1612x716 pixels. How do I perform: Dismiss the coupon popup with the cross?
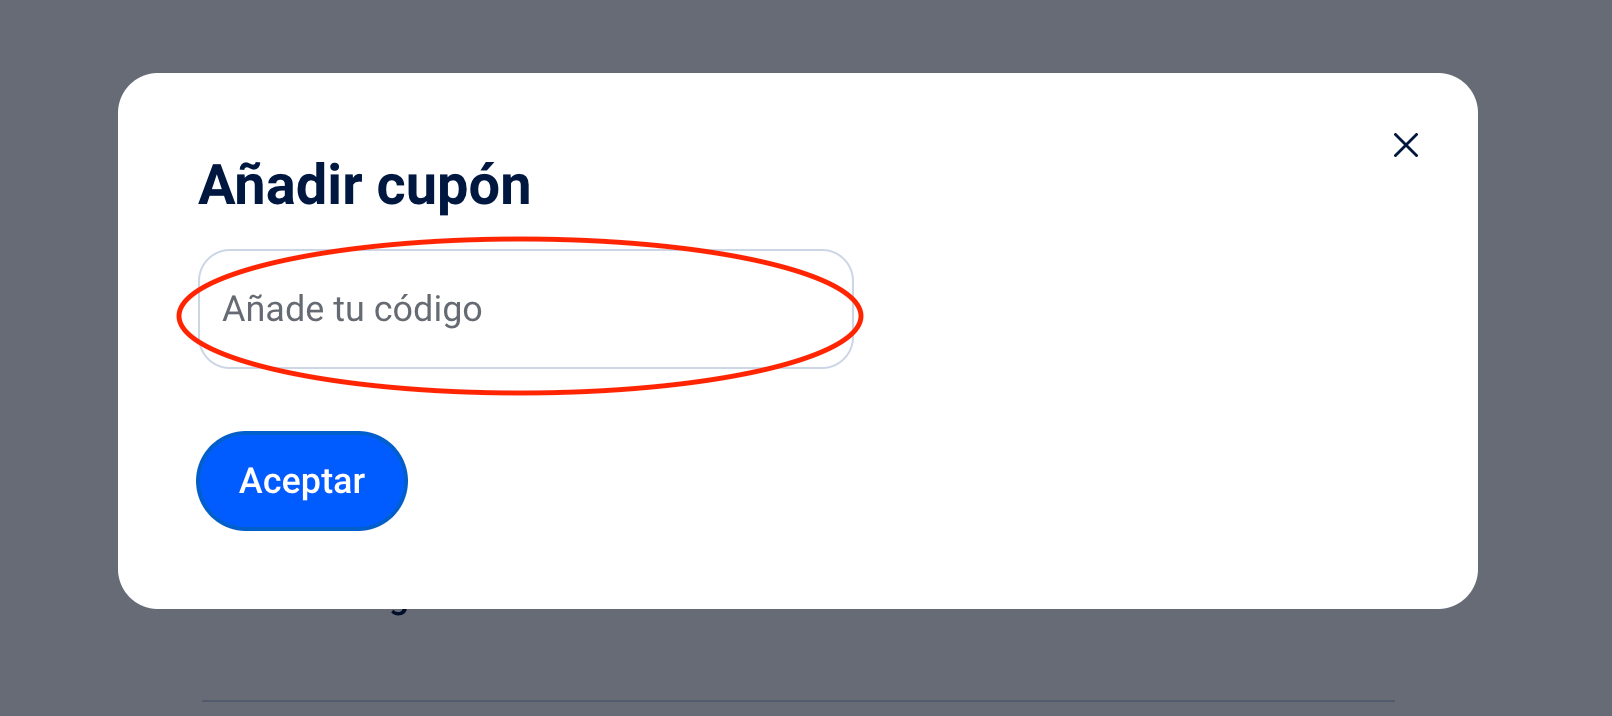[x=1405, y=145]
